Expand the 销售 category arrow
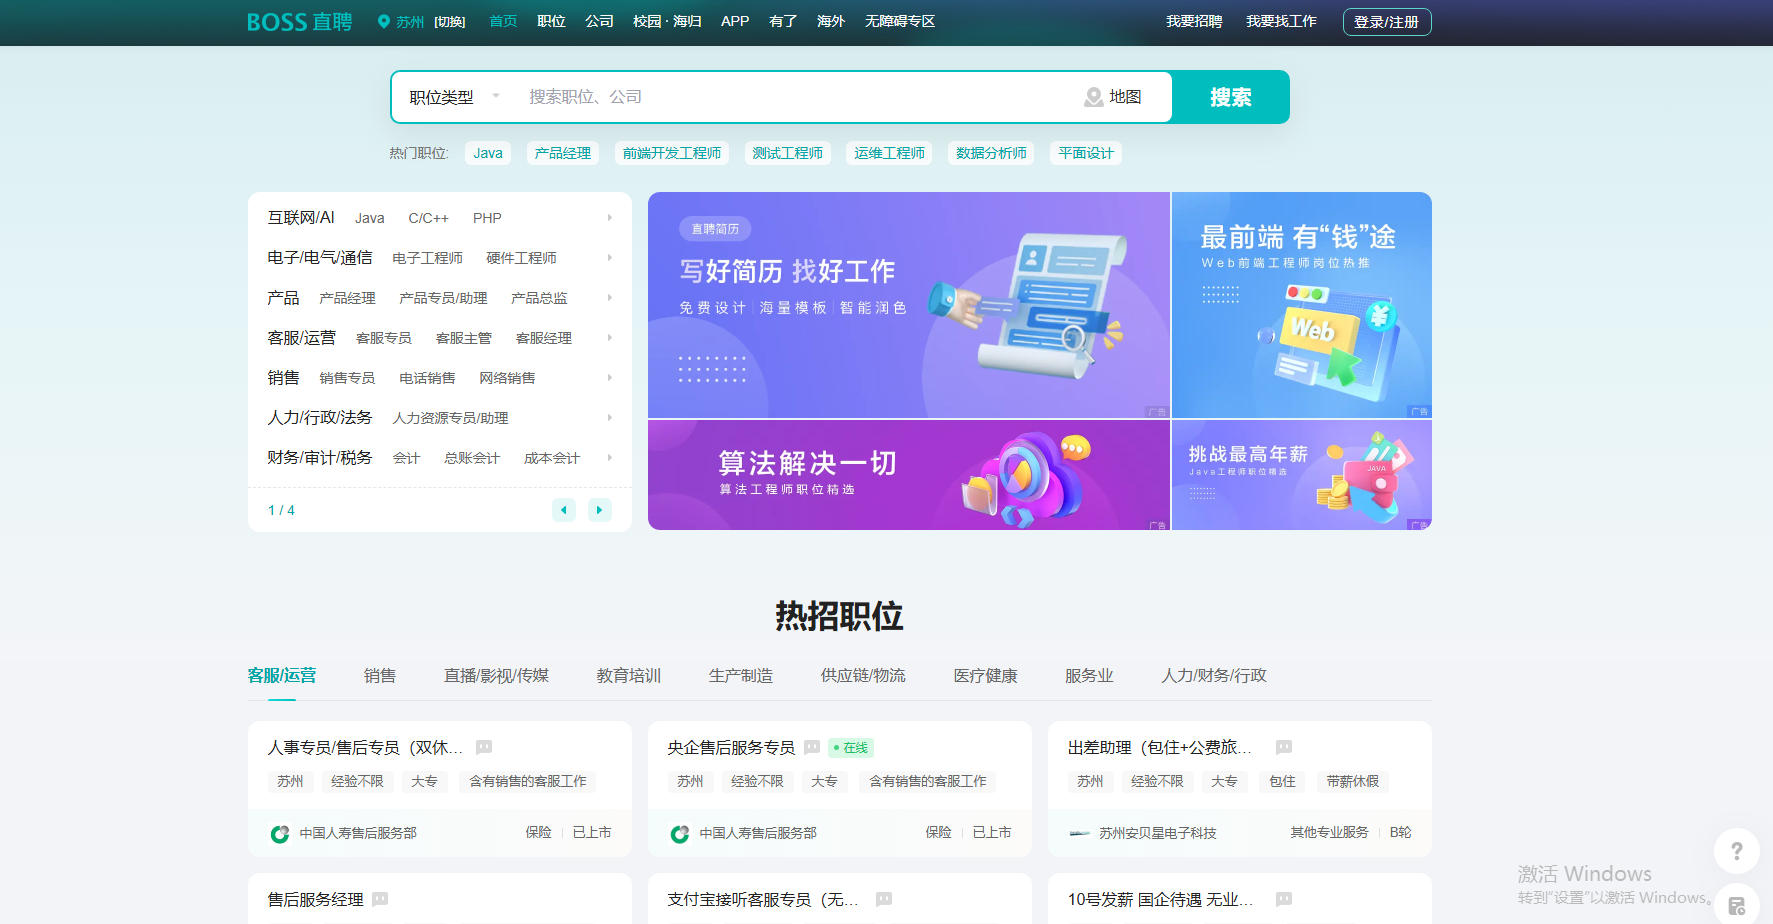The image size is (1773, 924). pyautogui.click(x=610, y=377)
